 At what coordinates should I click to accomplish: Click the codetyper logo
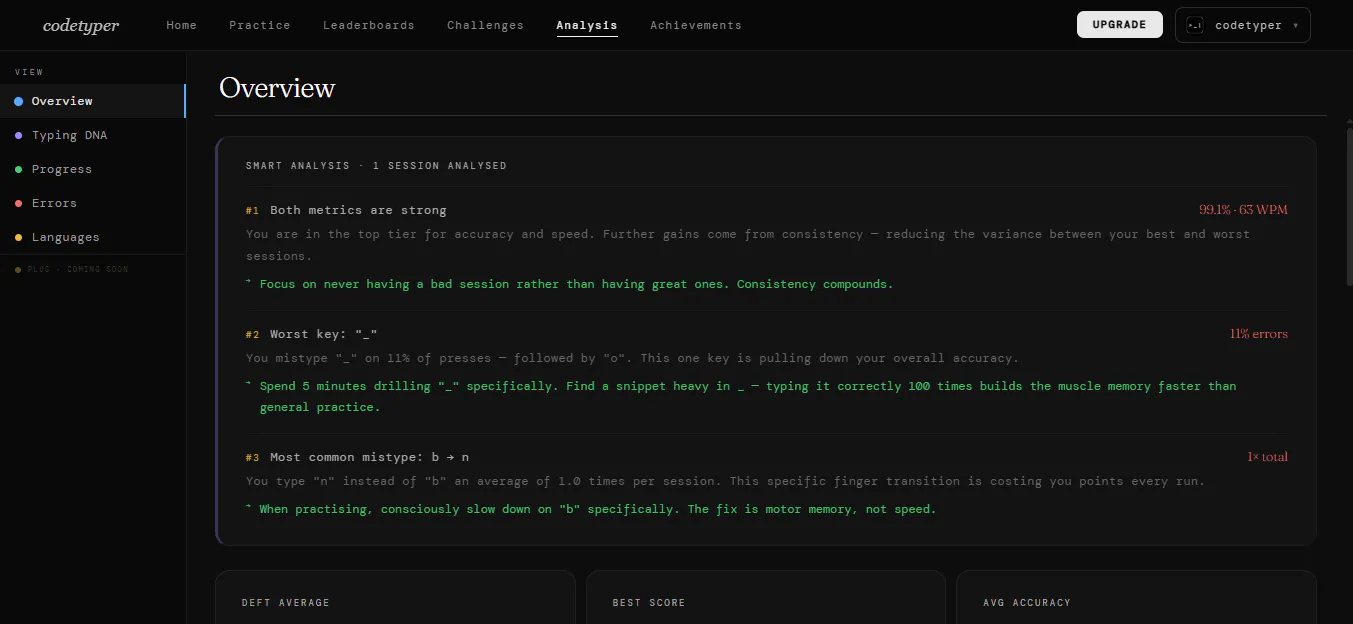coord(81,26)
